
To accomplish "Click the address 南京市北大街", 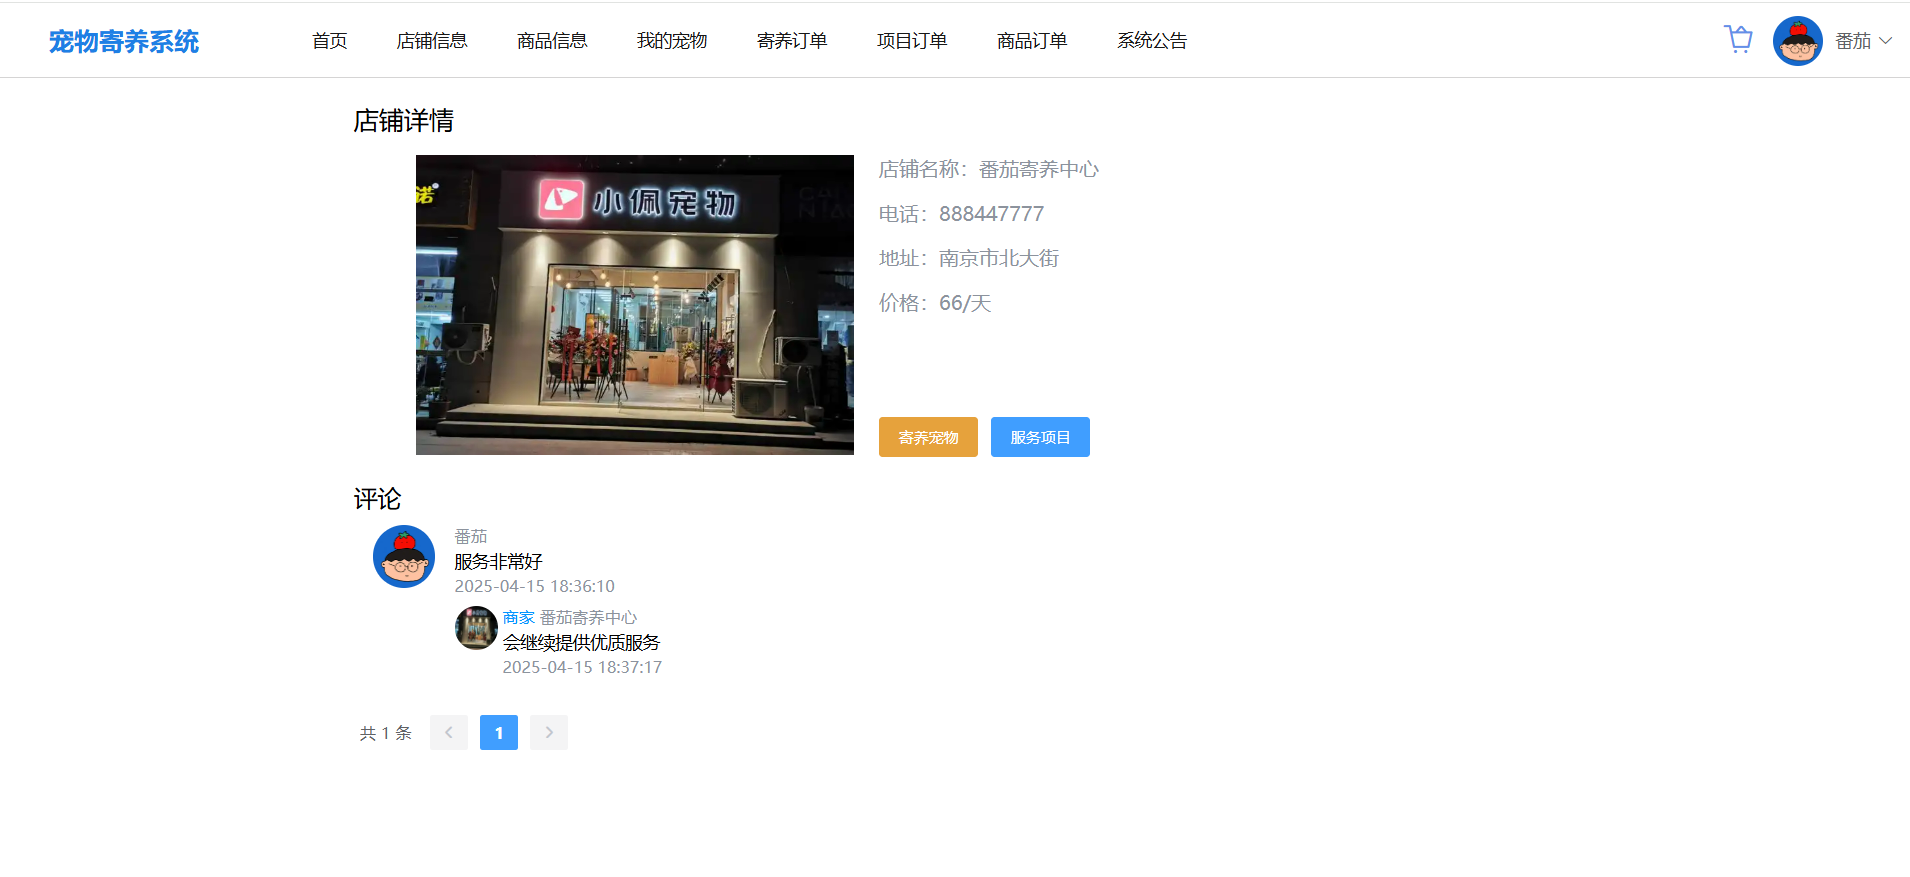I will pyautogui.click(x=999, y=258).
